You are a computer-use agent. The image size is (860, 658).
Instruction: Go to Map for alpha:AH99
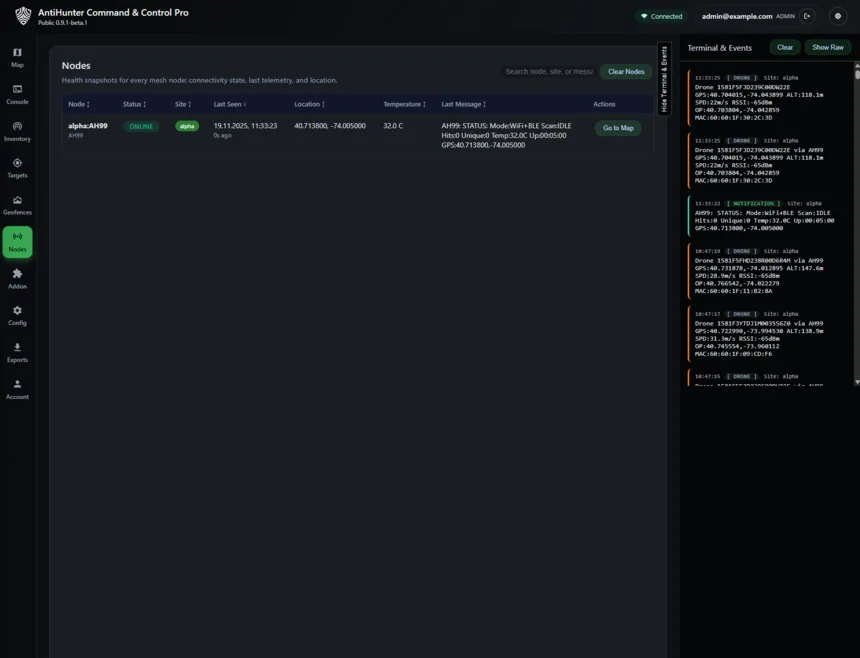pyautogui.click(x=618, y=128)
